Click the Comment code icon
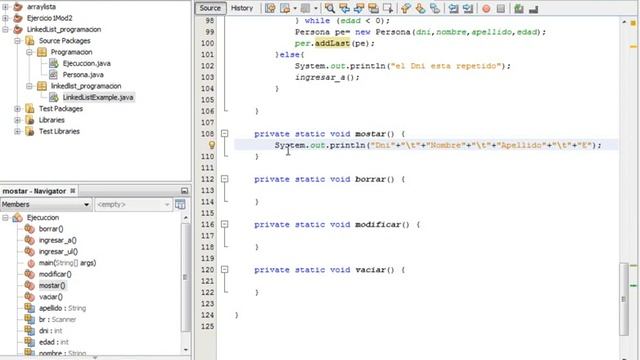The image size is (640, 360). click(519, 9)
